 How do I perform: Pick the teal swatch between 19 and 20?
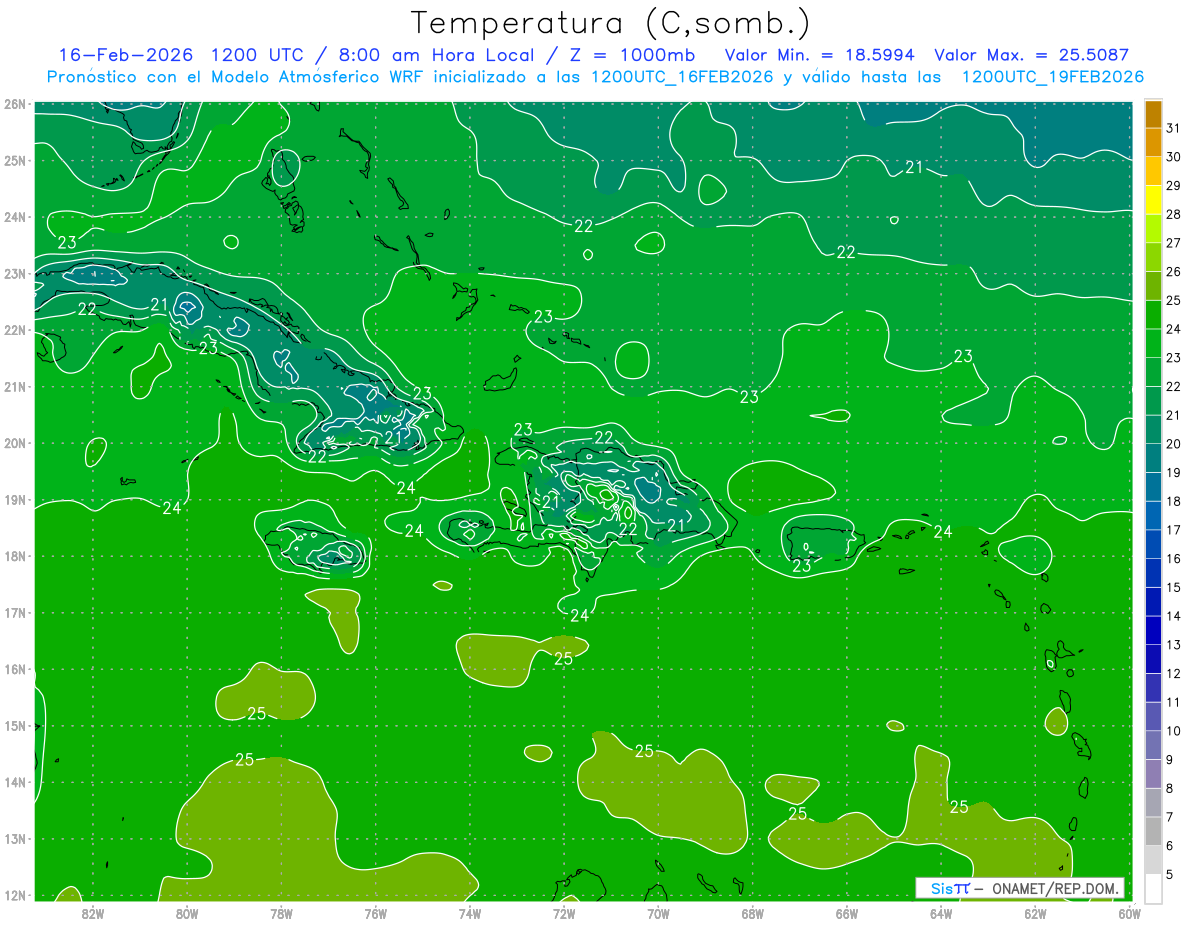(x=1153, y=458)
